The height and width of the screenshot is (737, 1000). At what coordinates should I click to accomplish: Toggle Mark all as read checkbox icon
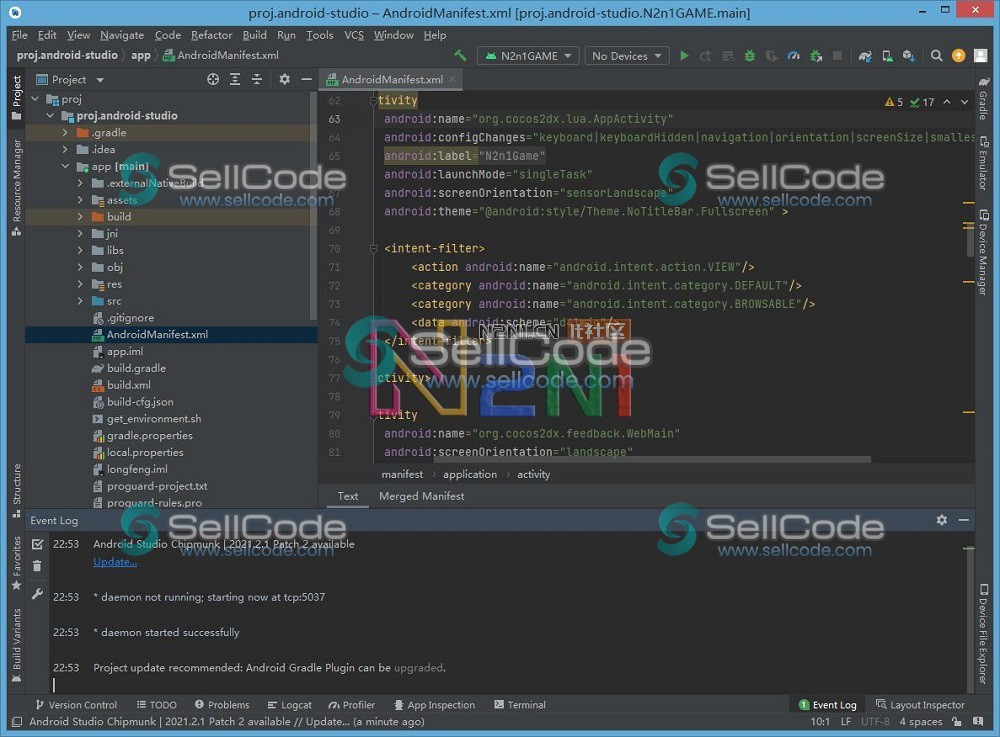tap(37, 544)
